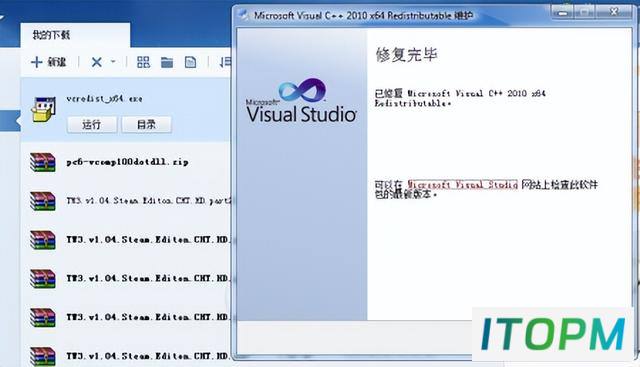The image size is (640, 367).
Task: Select the third TW3.v1.04.Steam.Edition entry
Action: [149, 278]
